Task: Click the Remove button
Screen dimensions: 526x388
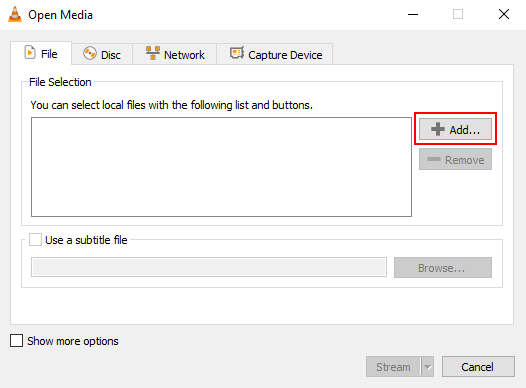Action: pyautogui.click(x=455, y=159)
